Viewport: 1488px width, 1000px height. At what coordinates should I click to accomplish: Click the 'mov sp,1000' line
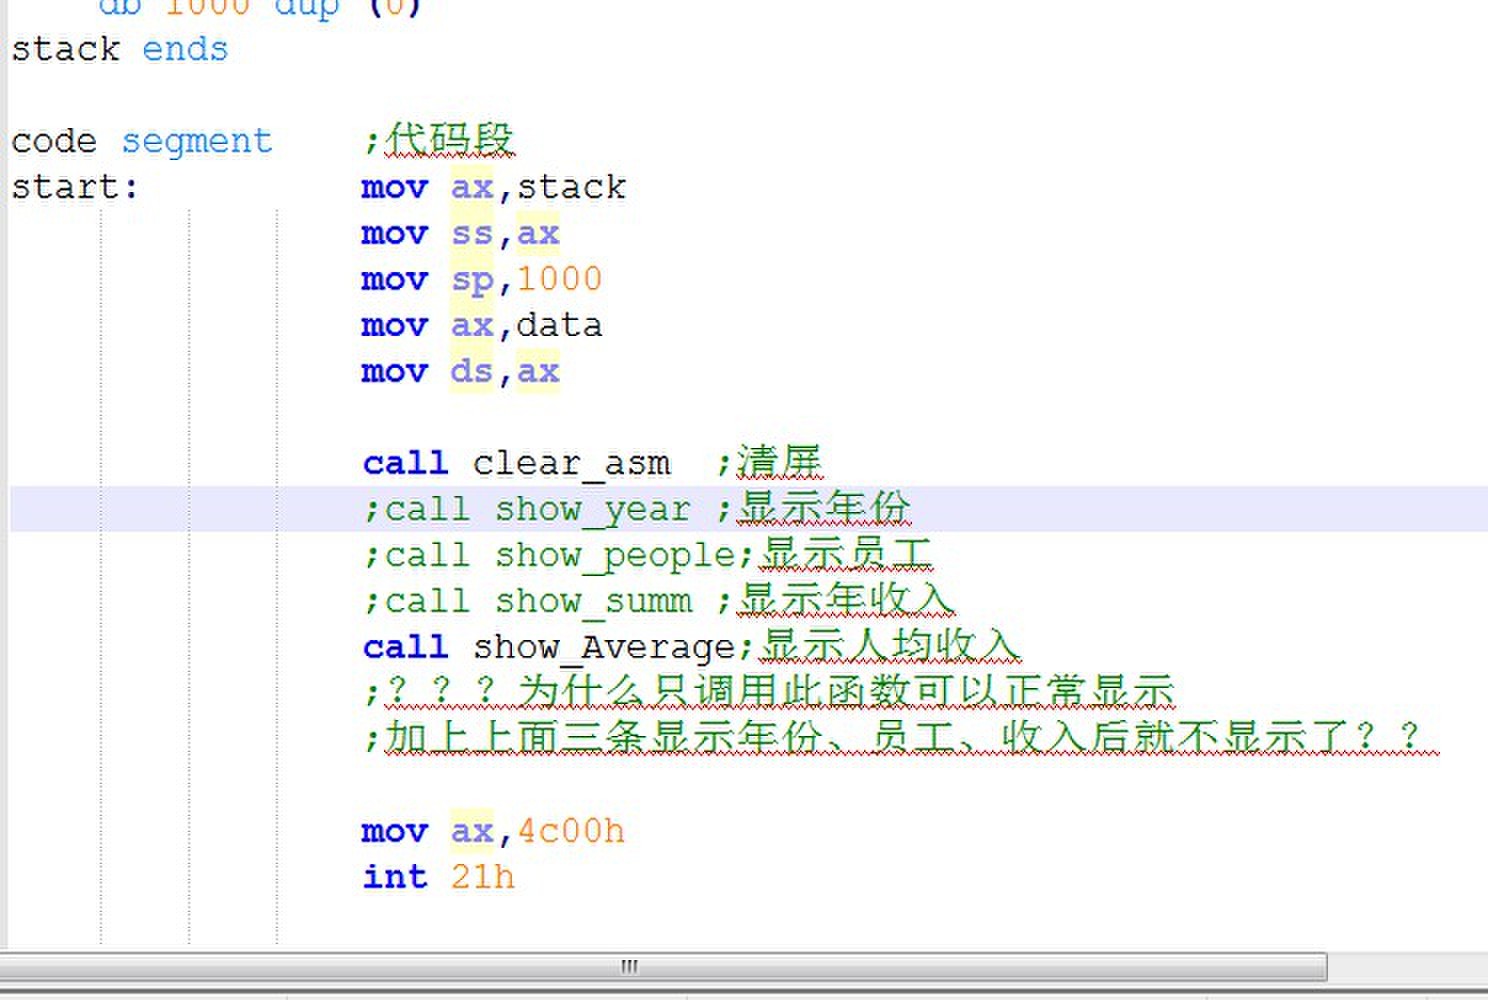481,279
